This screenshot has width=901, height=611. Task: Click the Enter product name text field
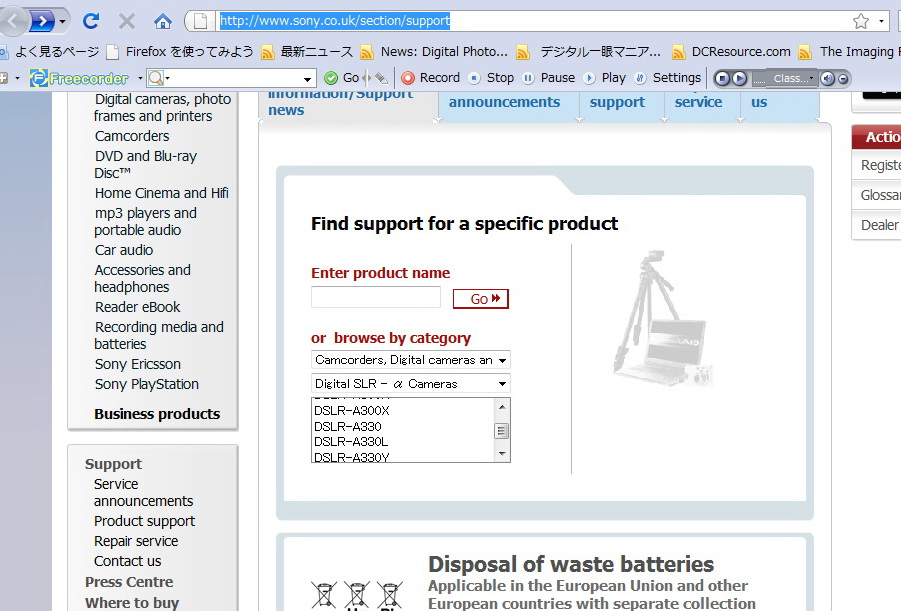click(x=376, y=298)
